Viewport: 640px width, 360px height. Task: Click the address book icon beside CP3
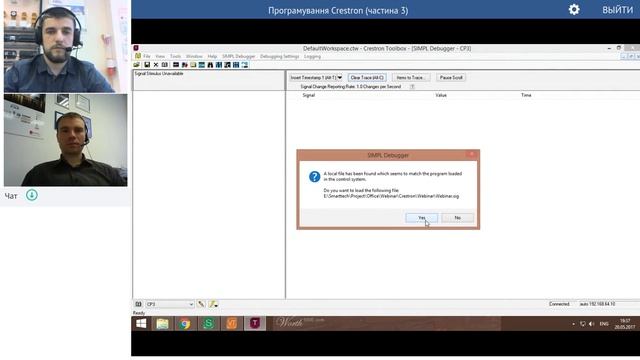[x=138, y=304]
